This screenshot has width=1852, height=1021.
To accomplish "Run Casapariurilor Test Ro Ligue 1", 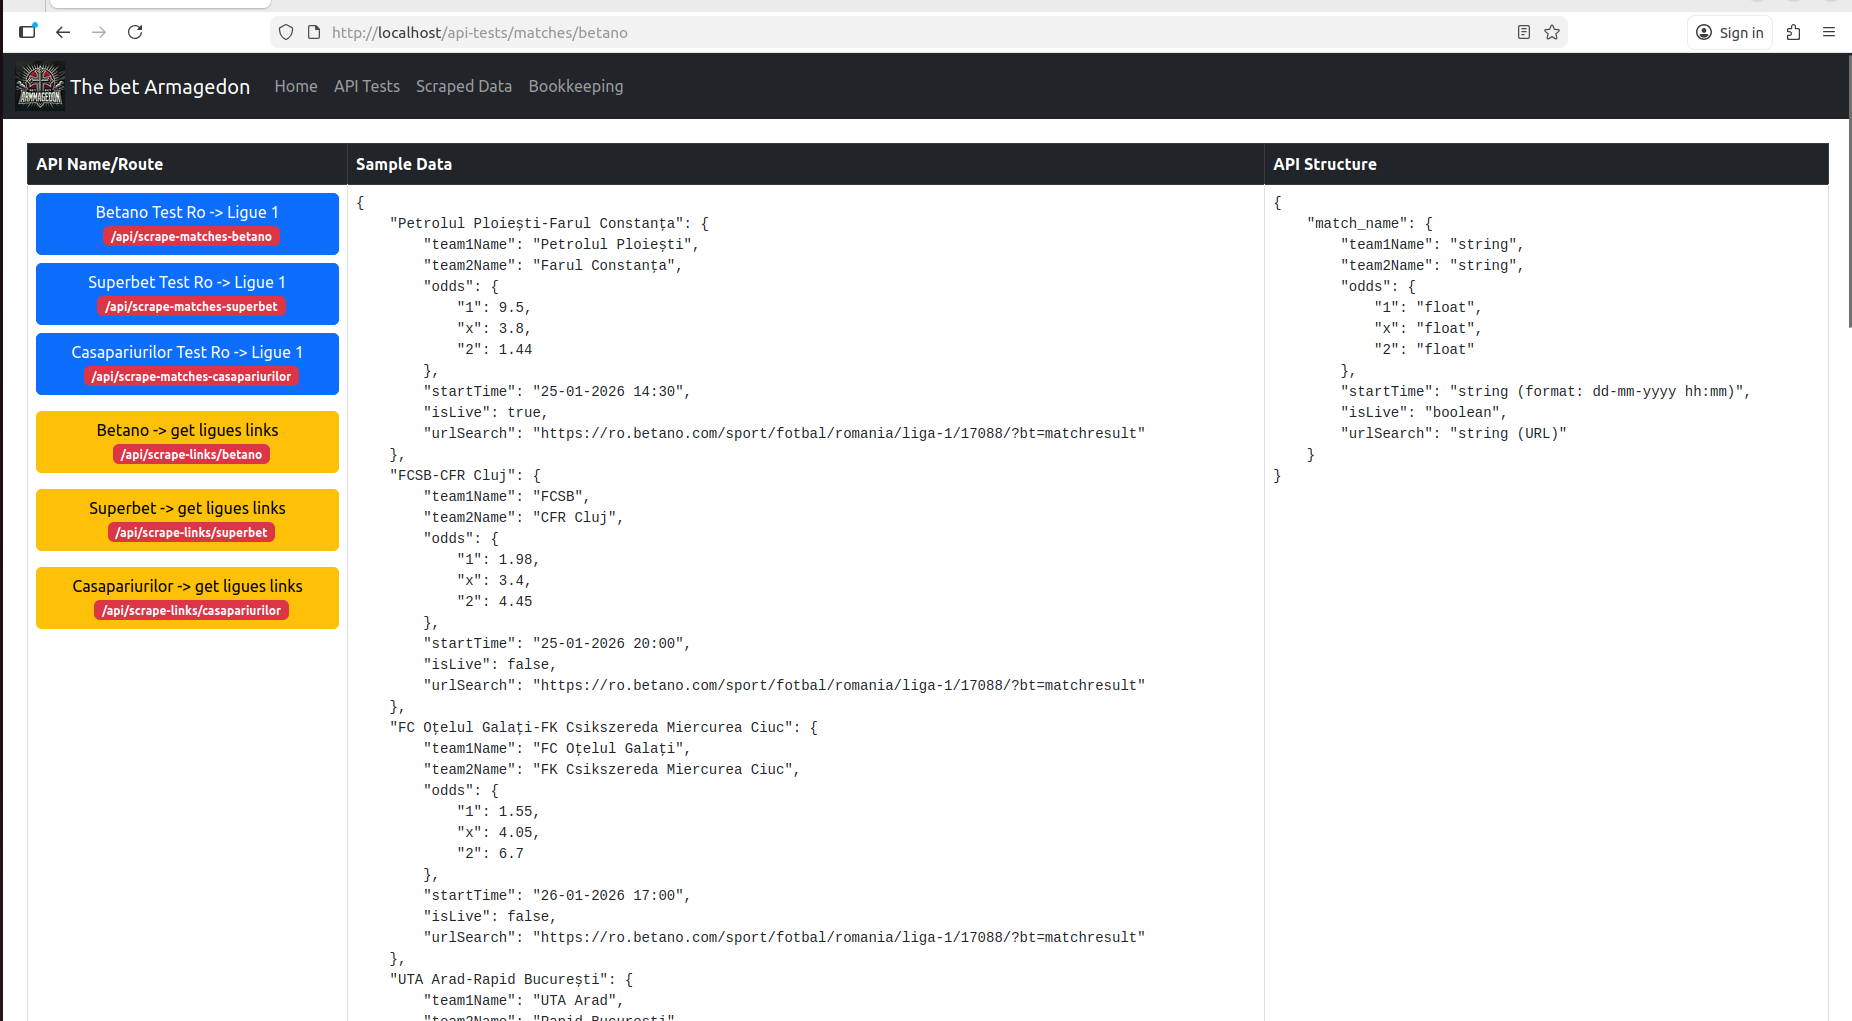I will point(187,363).
